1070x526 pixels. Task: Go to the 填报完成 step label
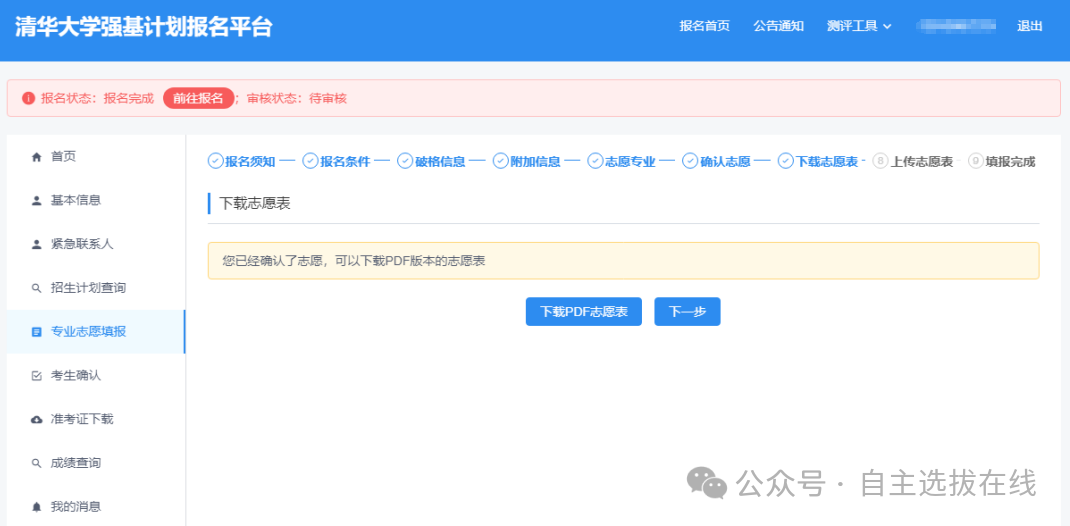click(x=1010, y=162)
